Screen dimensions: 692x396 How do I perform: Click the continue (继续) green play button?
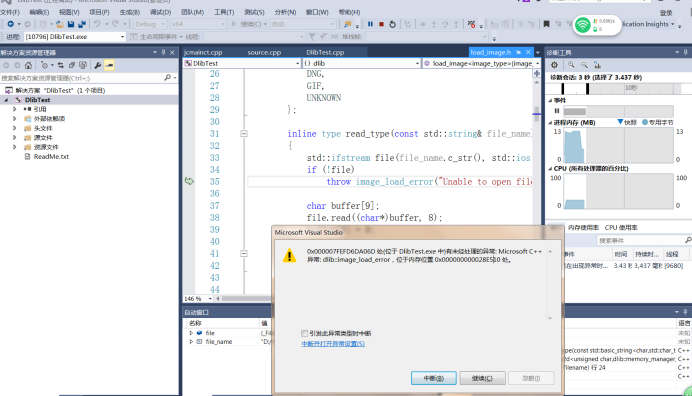[x=234, y=24]
